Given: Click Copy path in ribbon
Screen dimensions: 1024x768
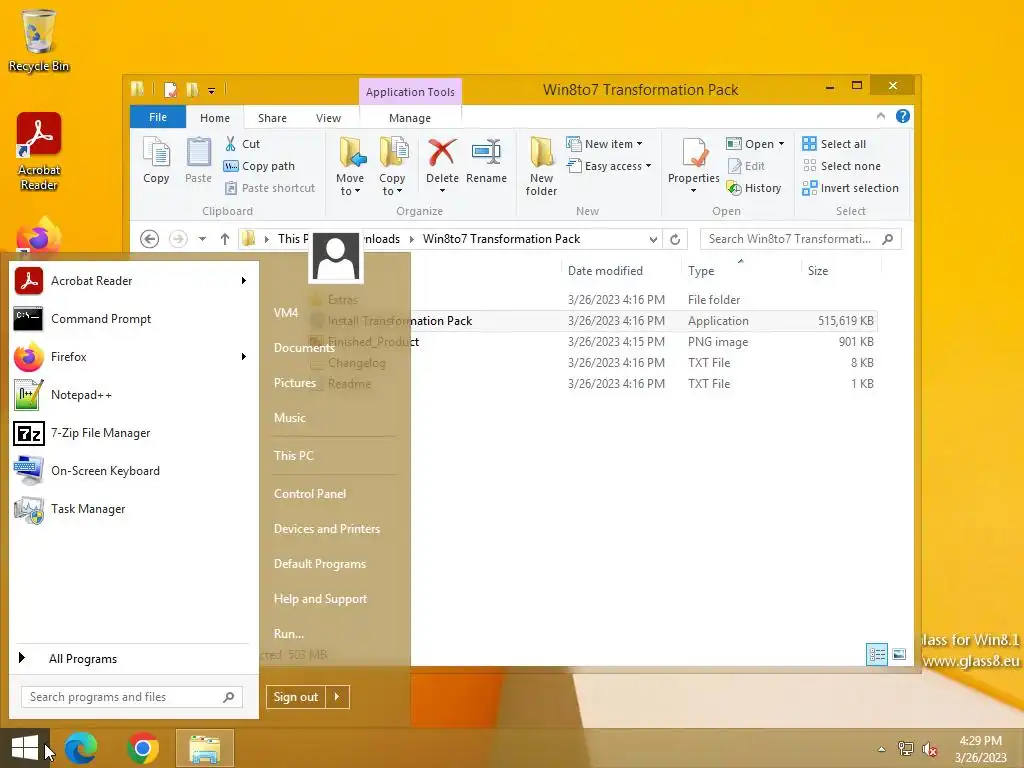Looking at the screenshot, I should (x=259, y=166).
